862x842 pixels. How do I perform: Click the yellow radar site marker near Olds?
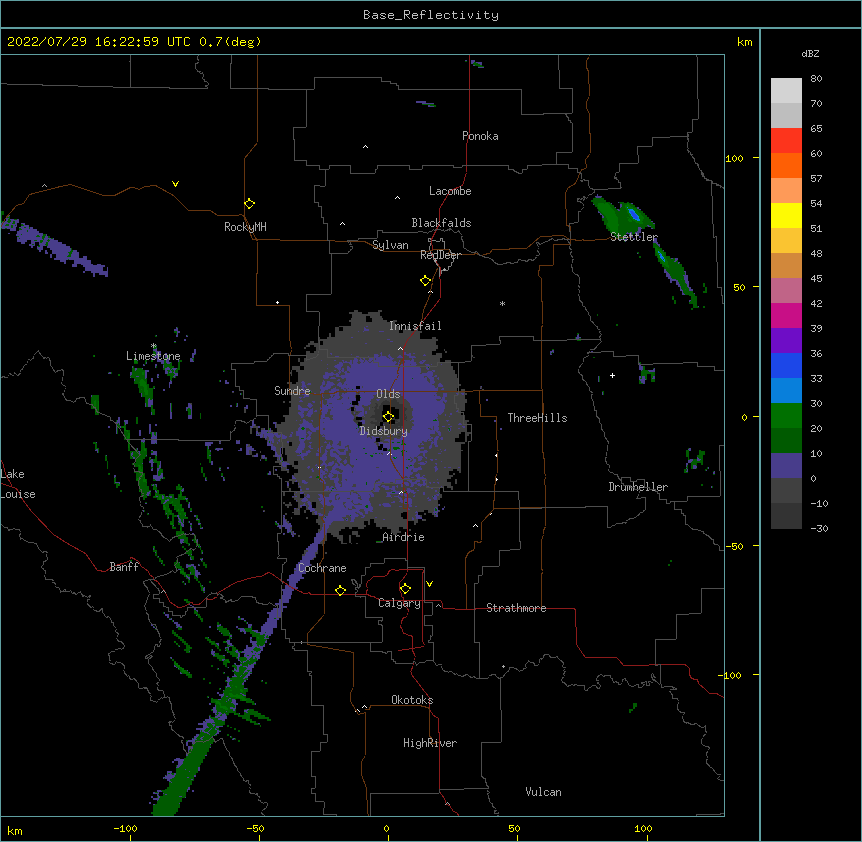click(388, 416)
